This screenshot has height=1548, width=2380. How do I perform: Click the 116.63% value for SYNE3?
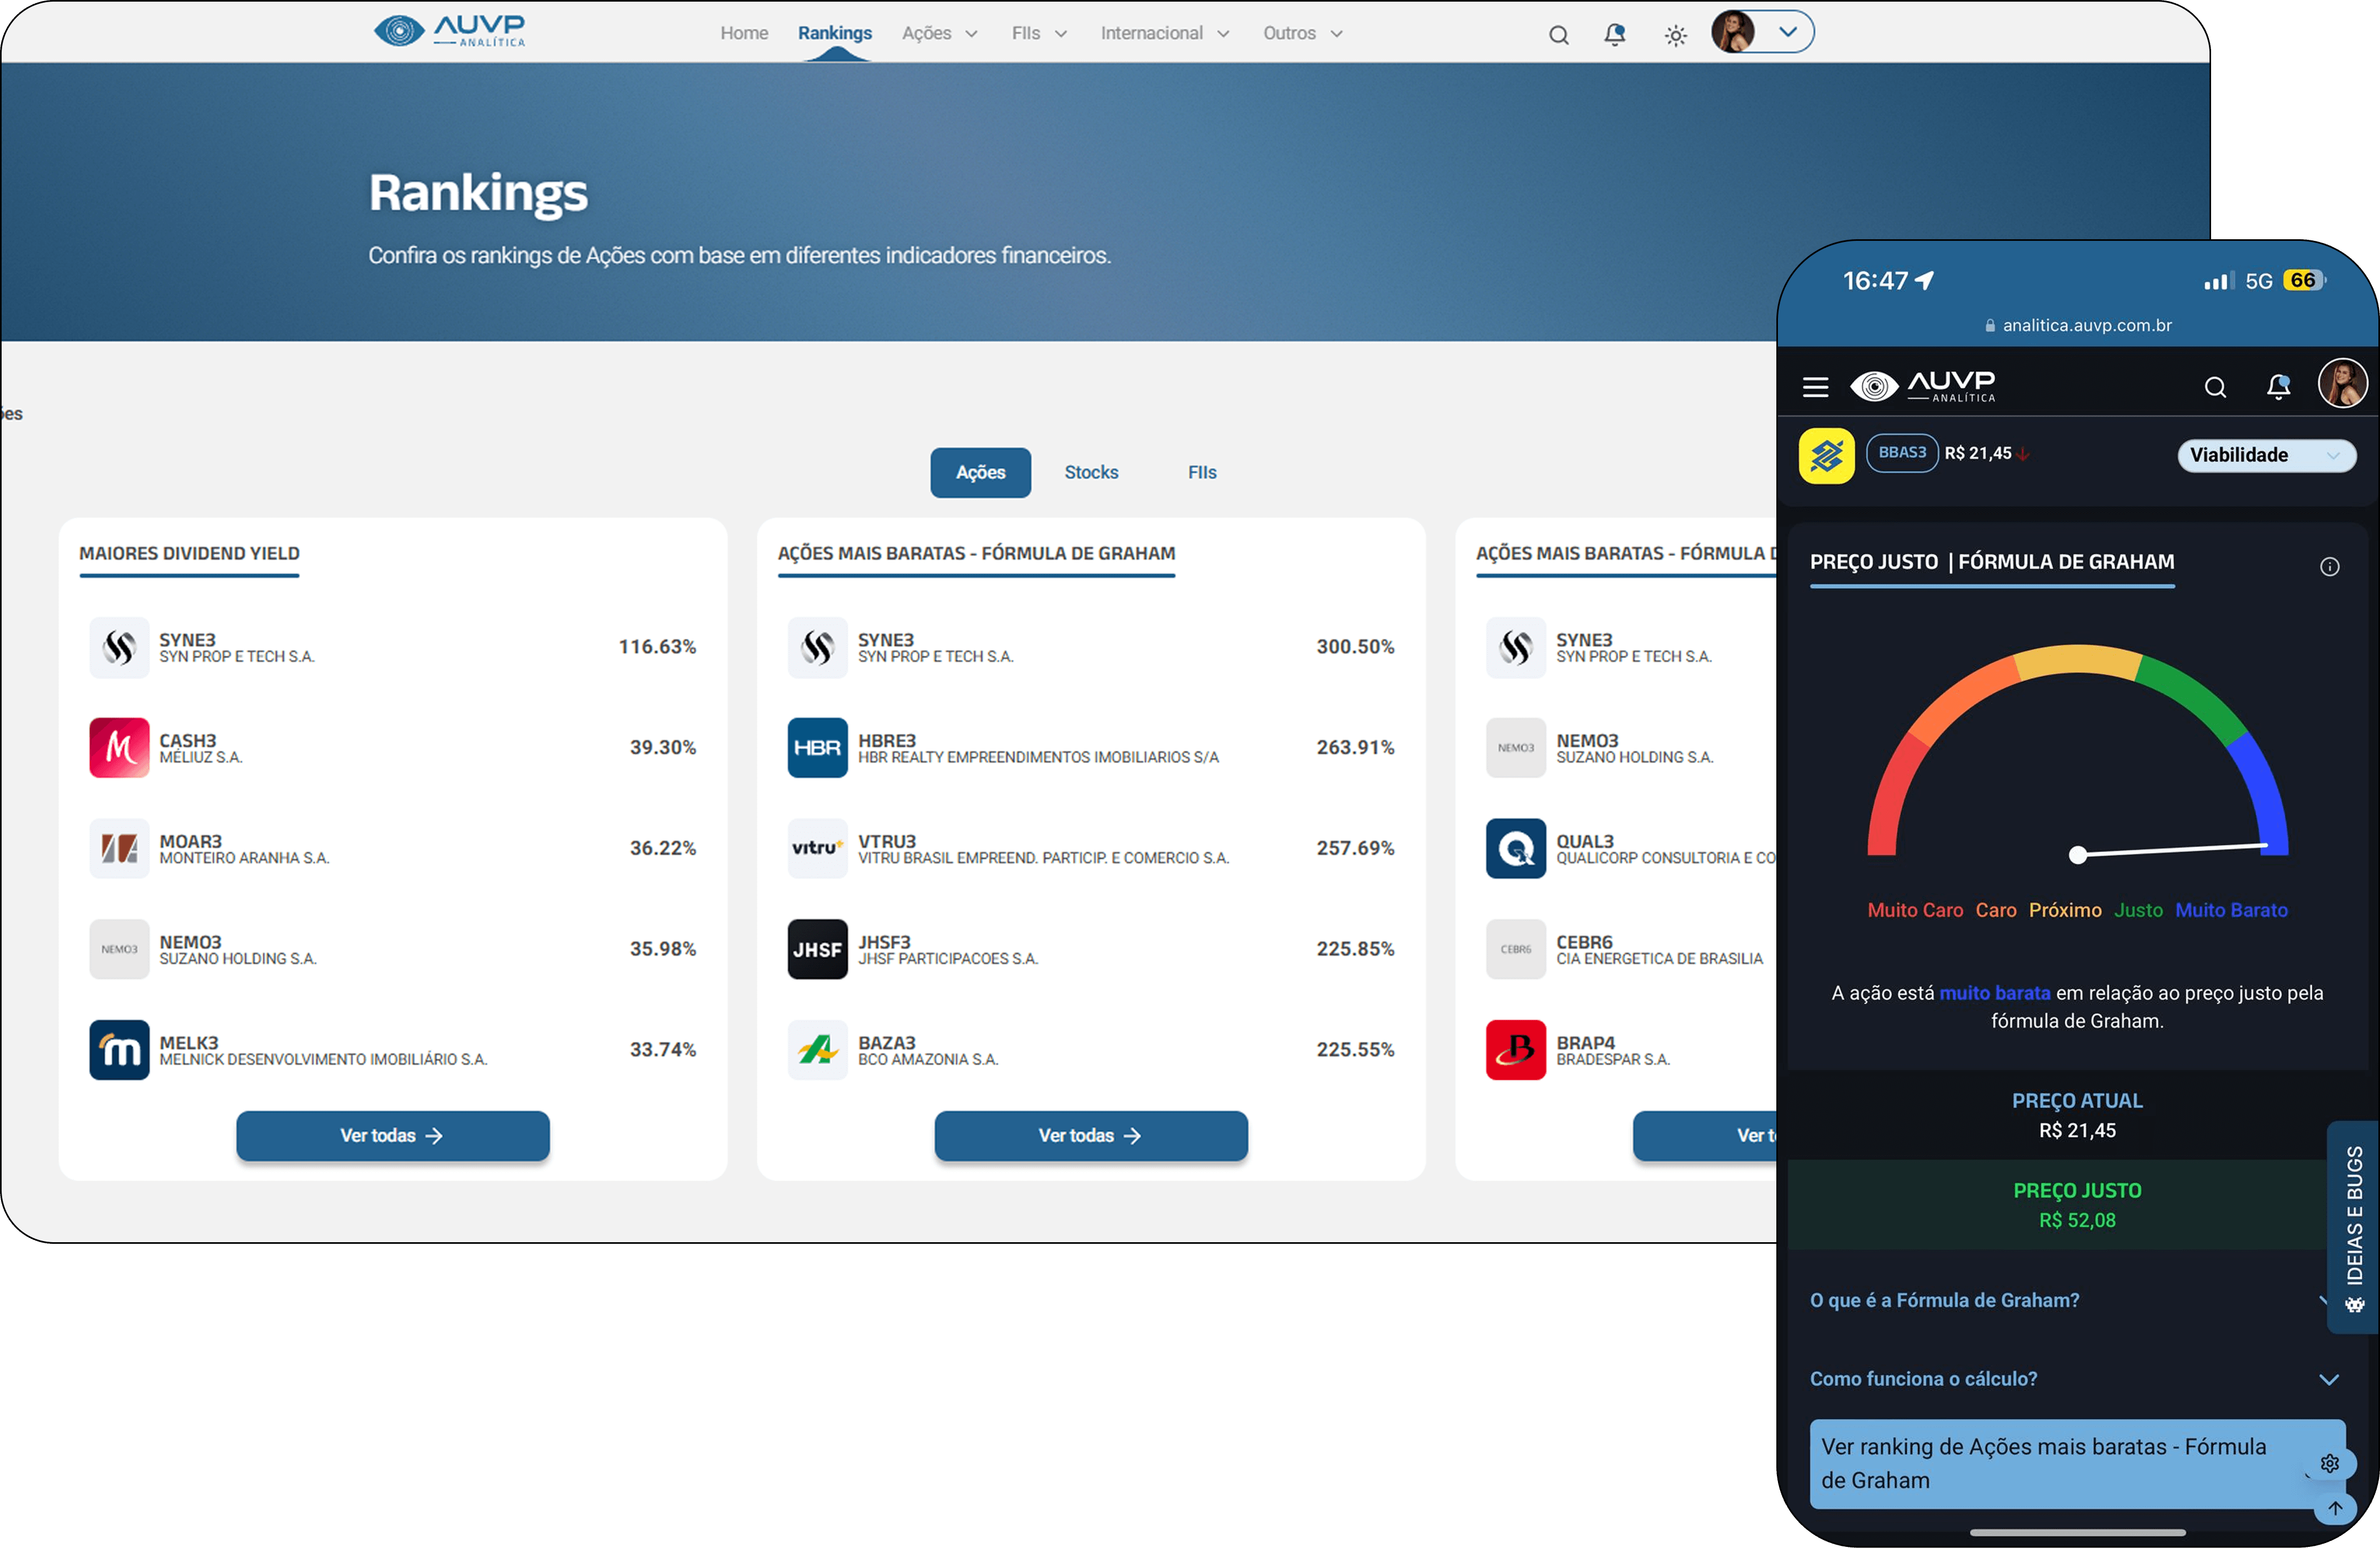click(657, 646)
